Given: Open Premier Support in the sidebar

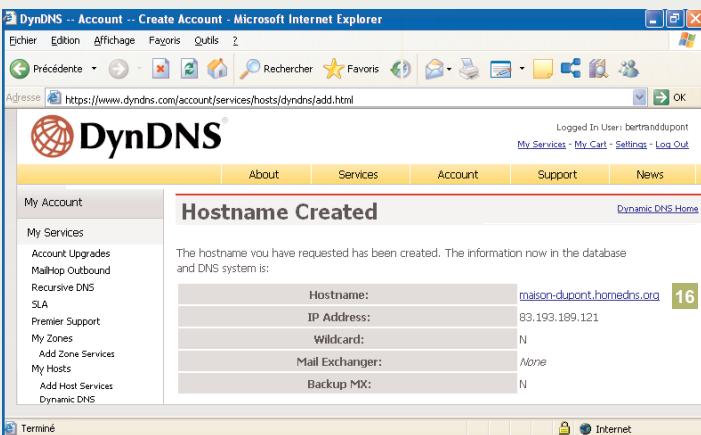Looking at the screenshot, I should coord(65,321).
